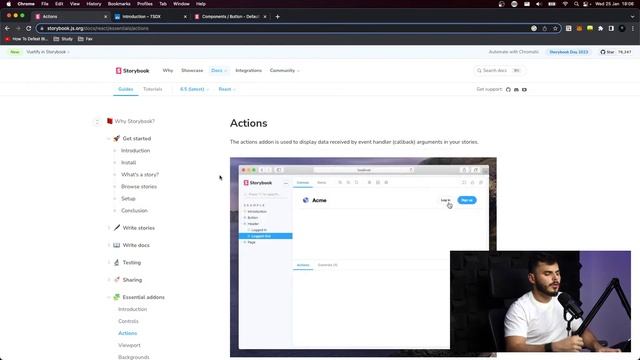Click the icon beside Essential addons
The height and width of the screenshot is (360, 640).
(x=117, y=297)
